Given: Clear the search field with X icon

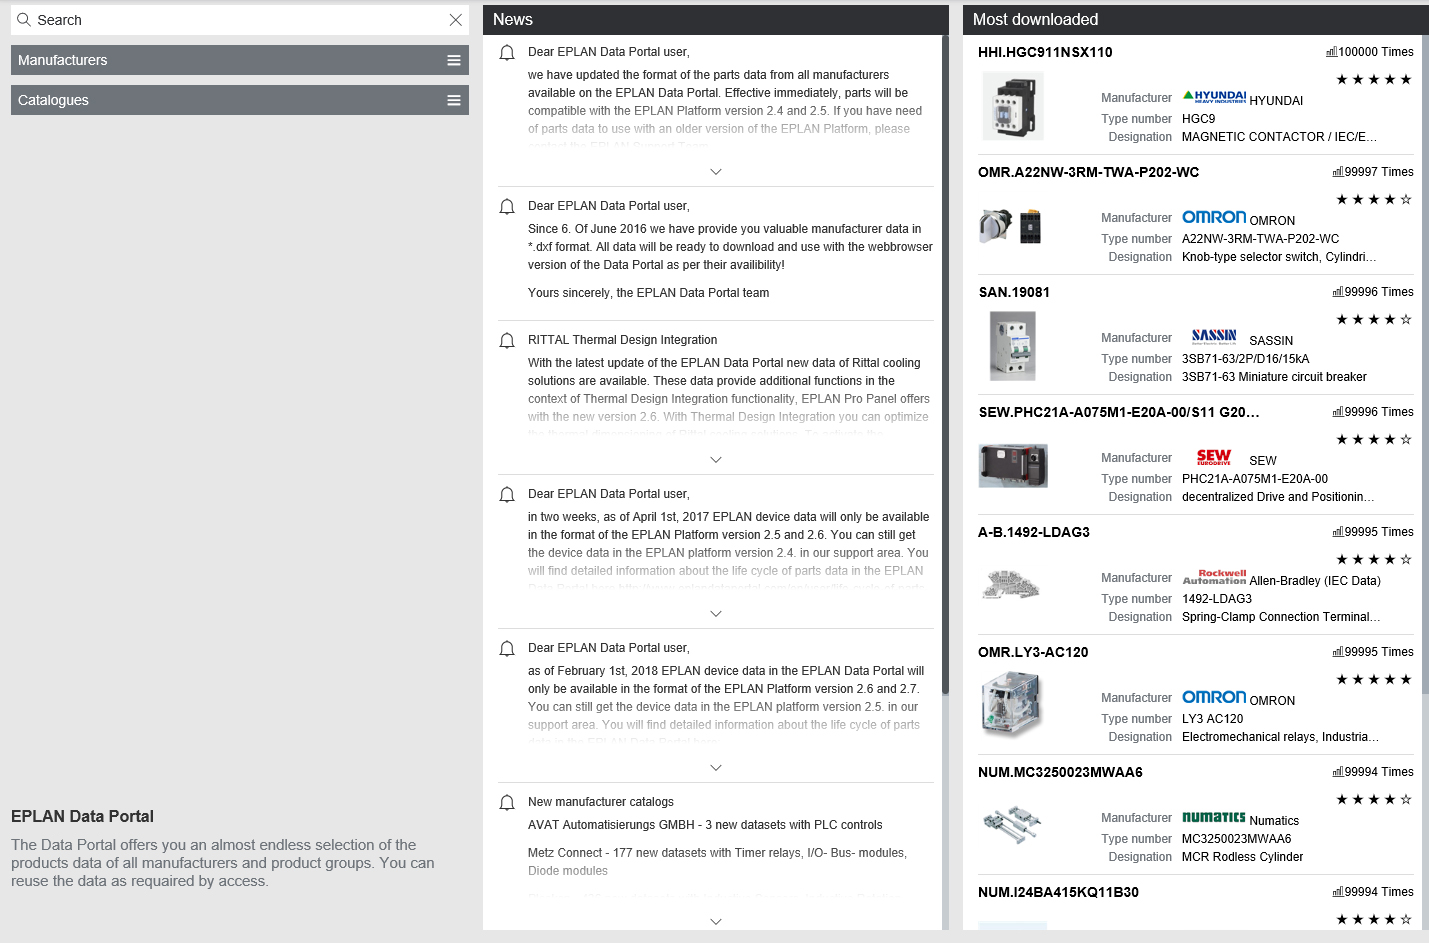Looking at the screenshot, I should pyautogui.click(x=456, y=20).
